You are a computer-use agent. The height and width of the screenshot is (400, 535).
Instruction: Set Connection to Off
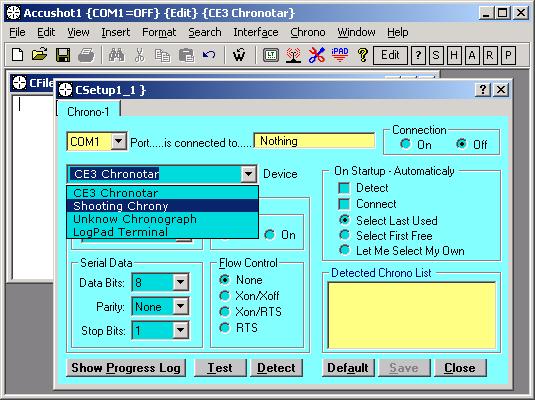461,144
